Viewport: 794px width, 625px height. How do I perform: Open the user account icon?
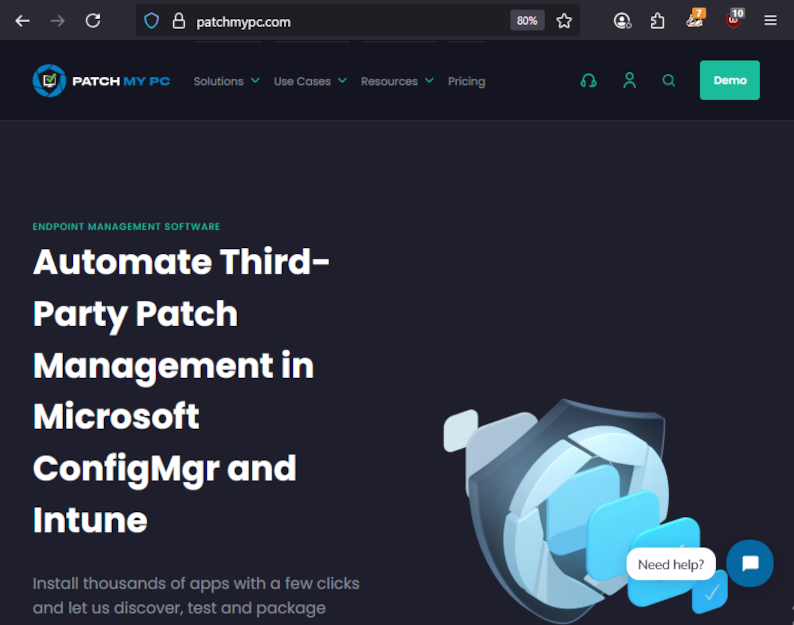click(x=629, y=80)
